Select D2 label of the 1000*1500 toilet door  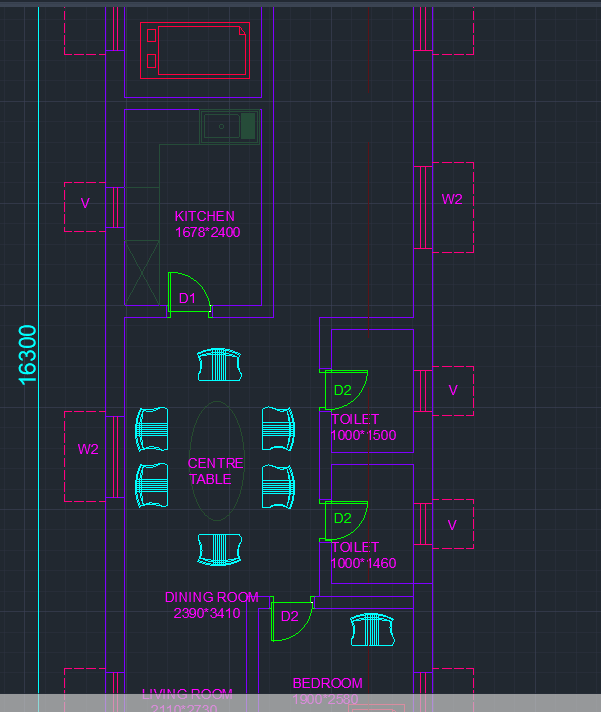[x=342, y=391]
